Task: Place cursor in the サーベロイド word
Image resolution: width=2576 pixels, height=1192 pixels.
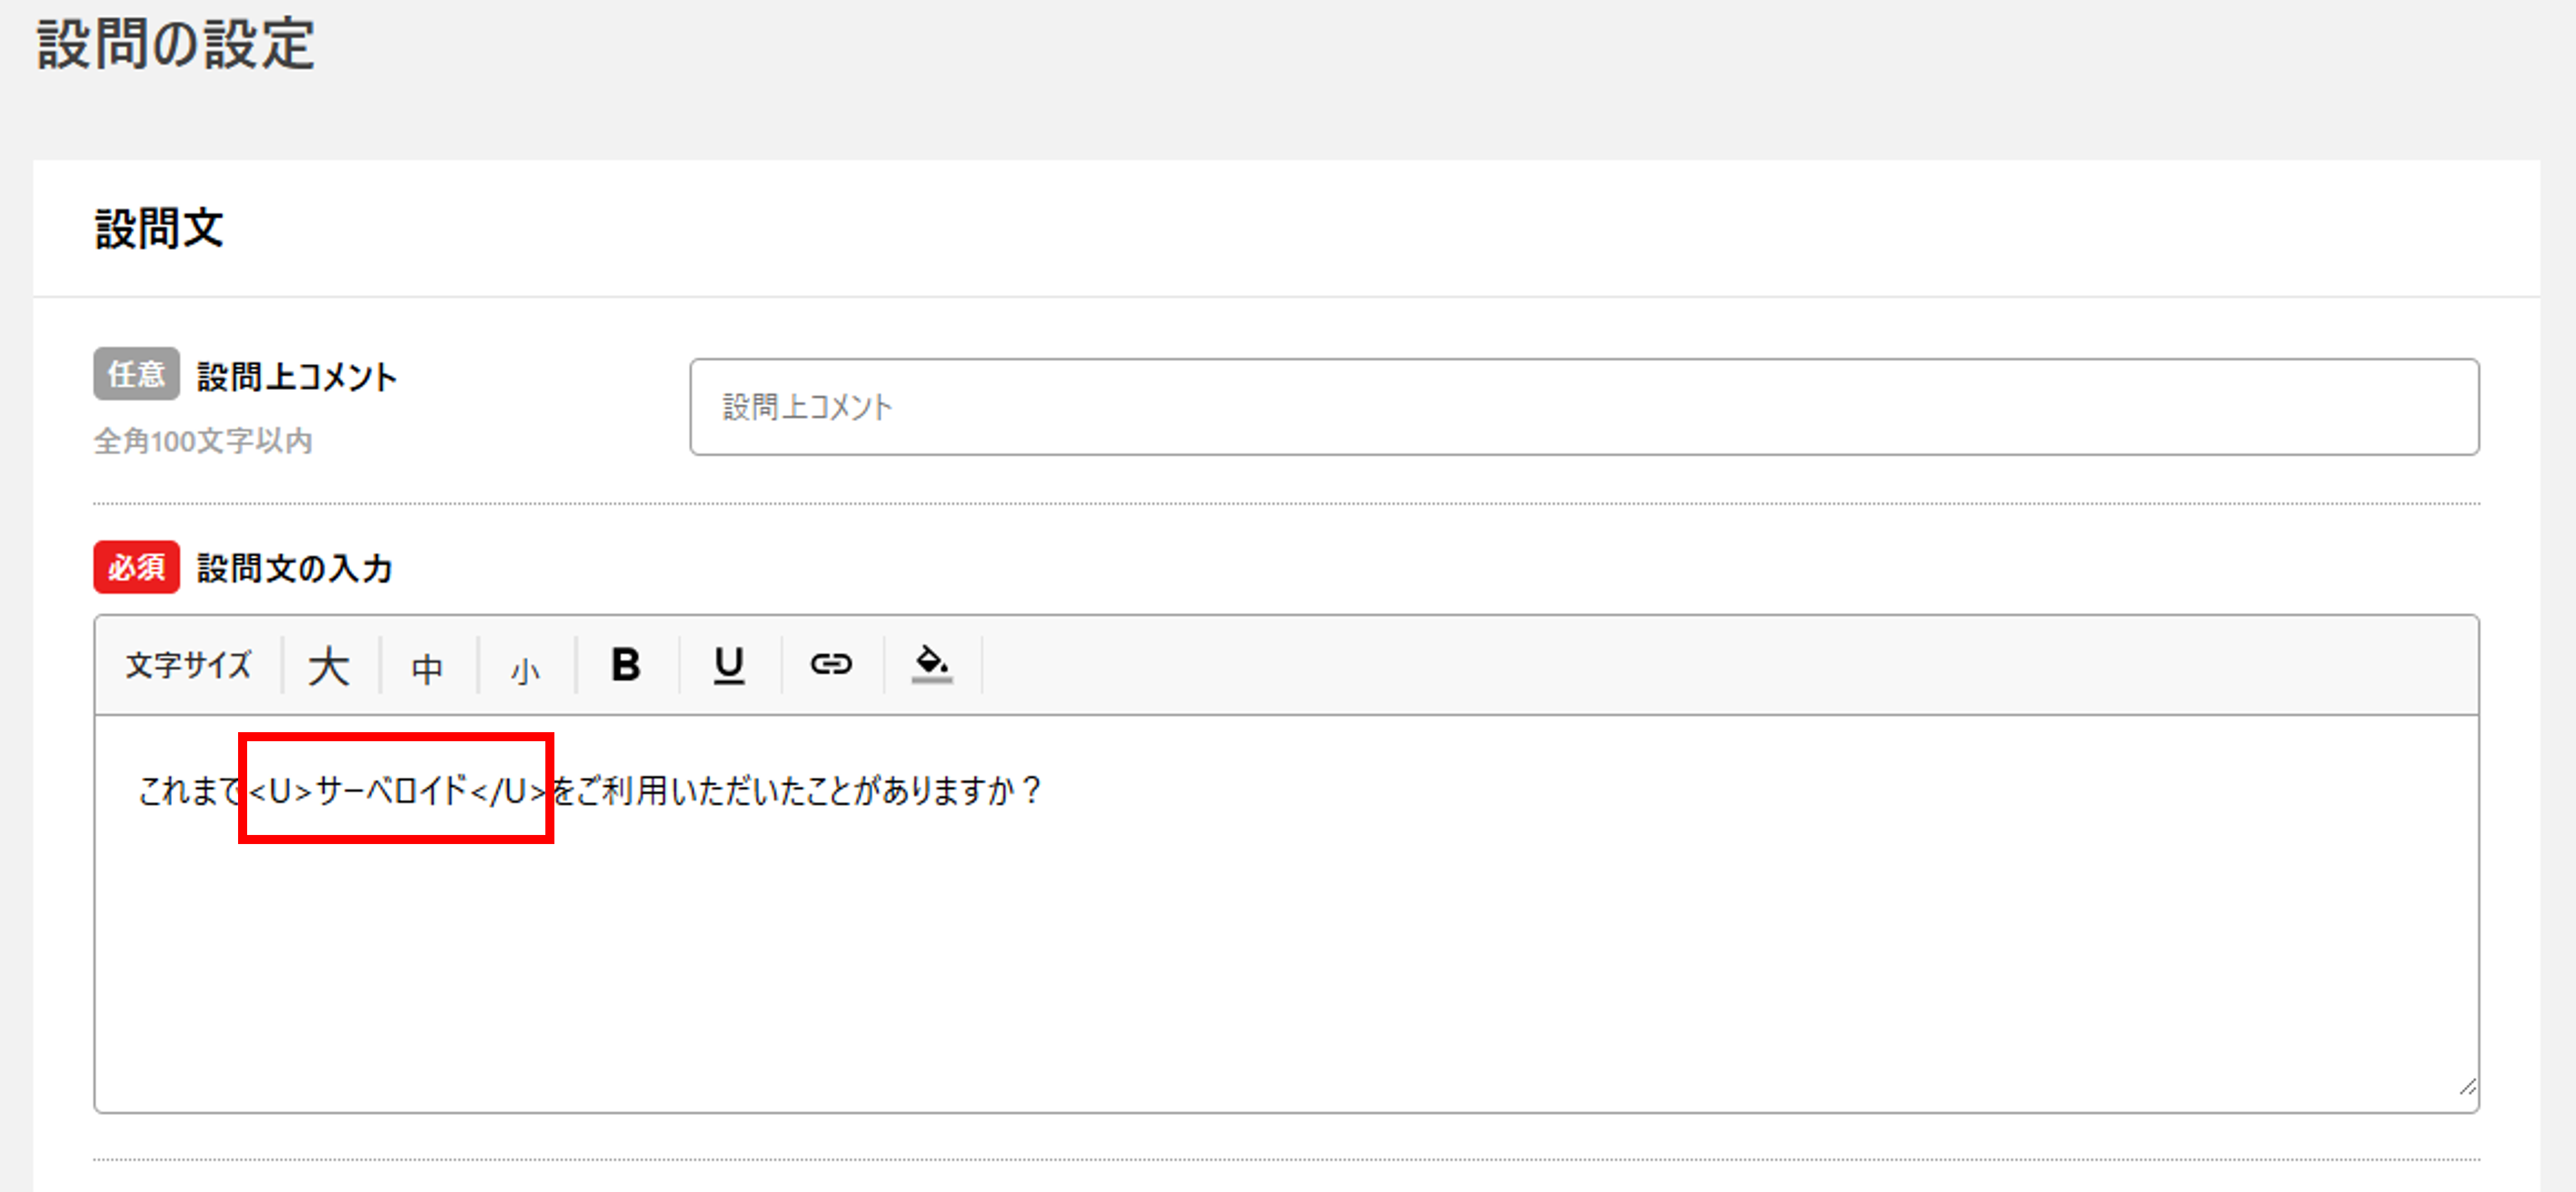Action: point(392,791)
